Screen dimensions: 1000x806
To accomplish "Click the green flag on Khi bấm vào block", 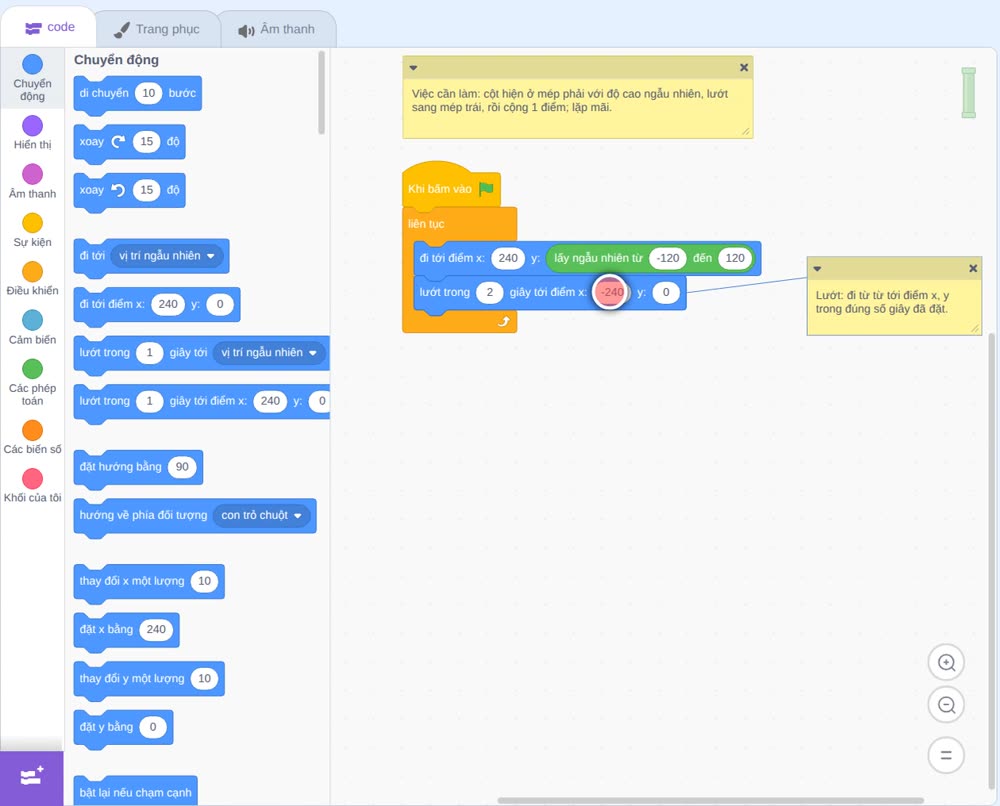I will click(487, 189).
